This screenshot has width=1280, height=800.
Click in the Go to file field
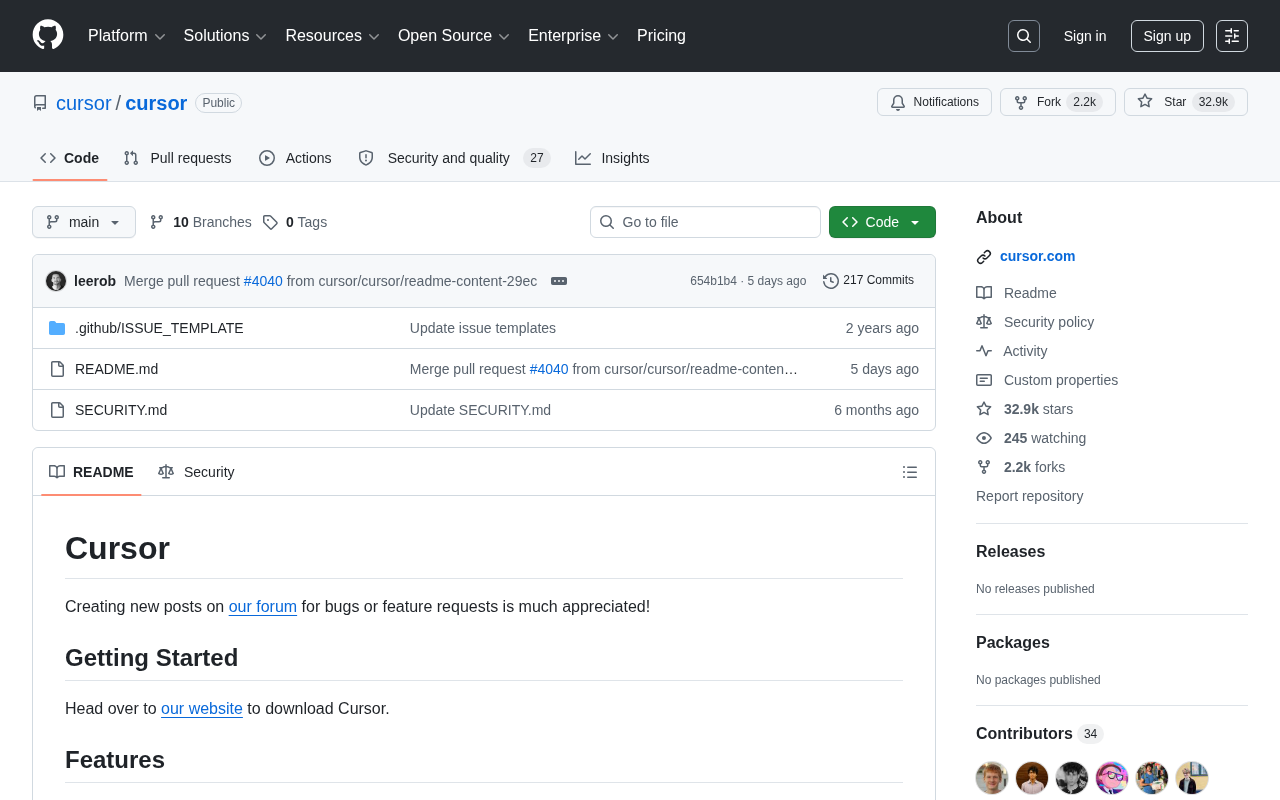pyautogui.click(x=705, y=222)
